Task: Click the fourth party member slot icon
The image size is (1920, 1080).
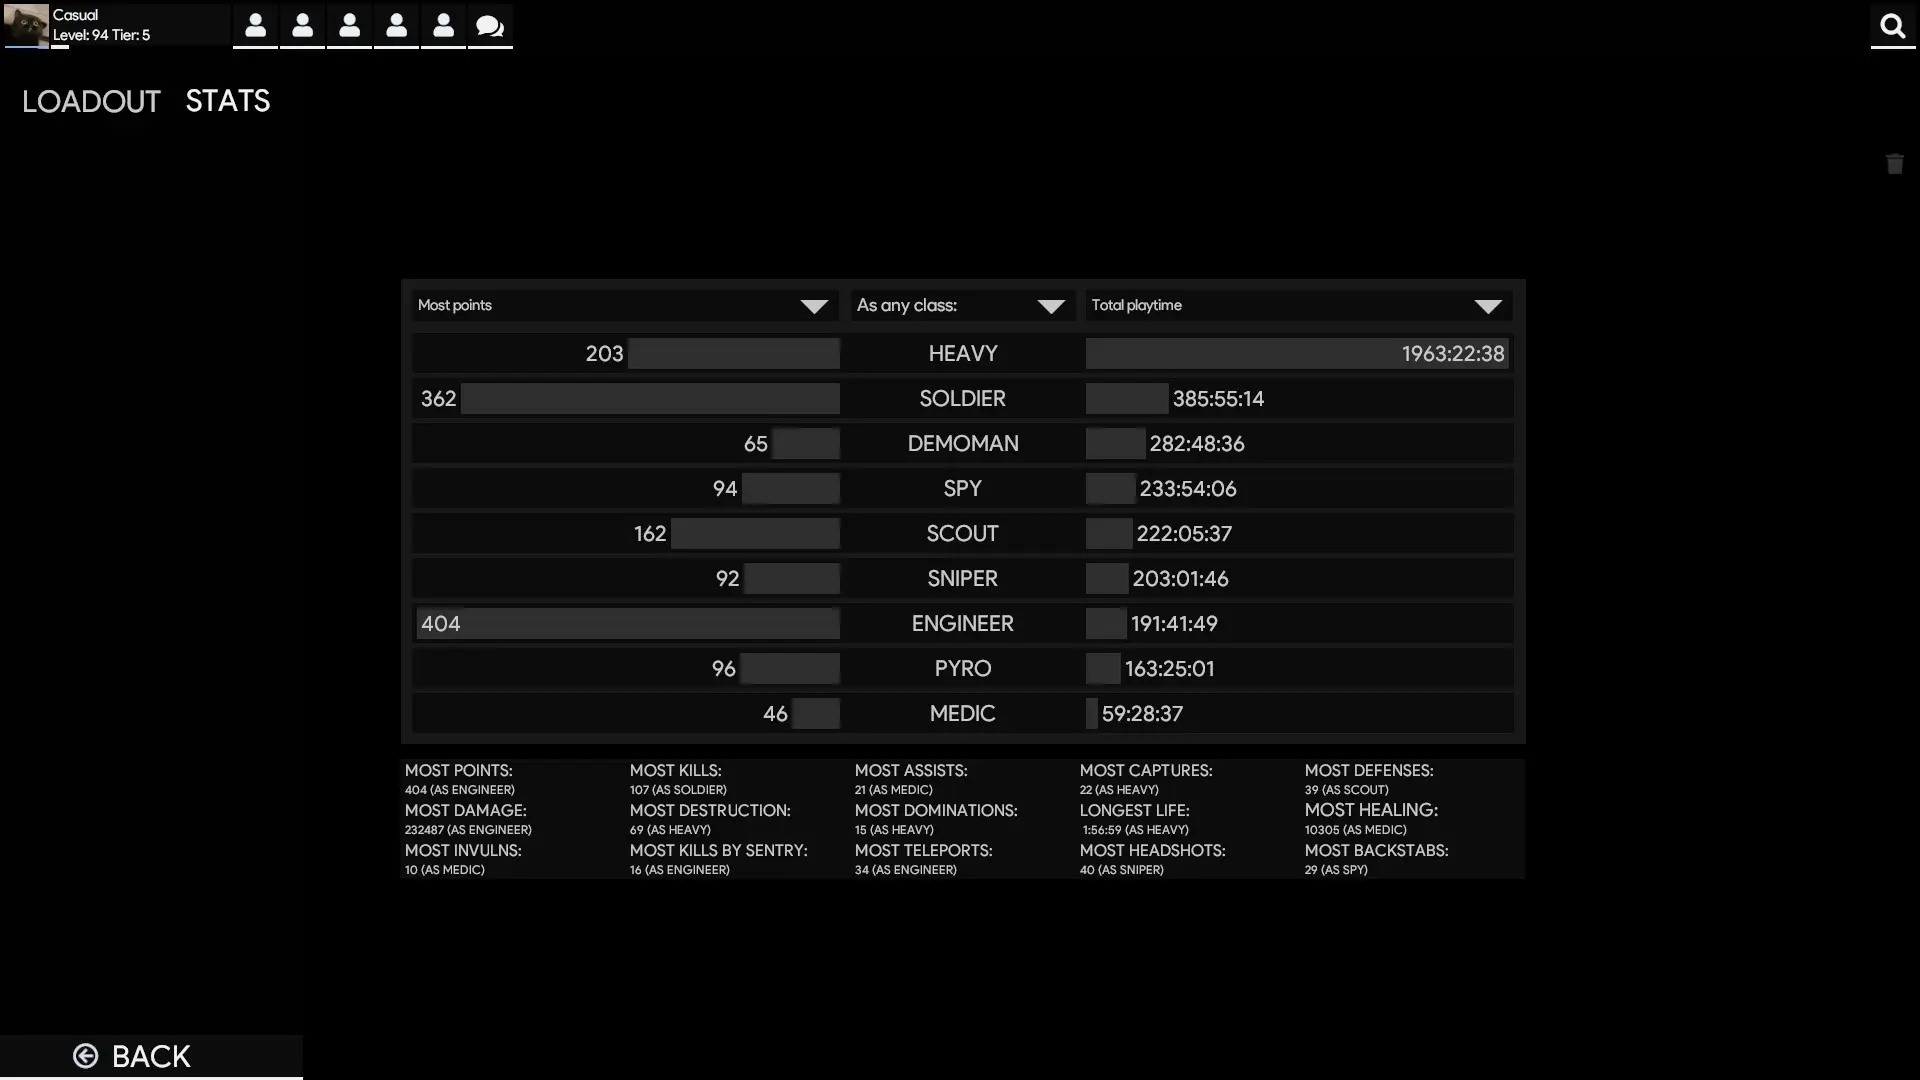Action: (x=396, y=26)
